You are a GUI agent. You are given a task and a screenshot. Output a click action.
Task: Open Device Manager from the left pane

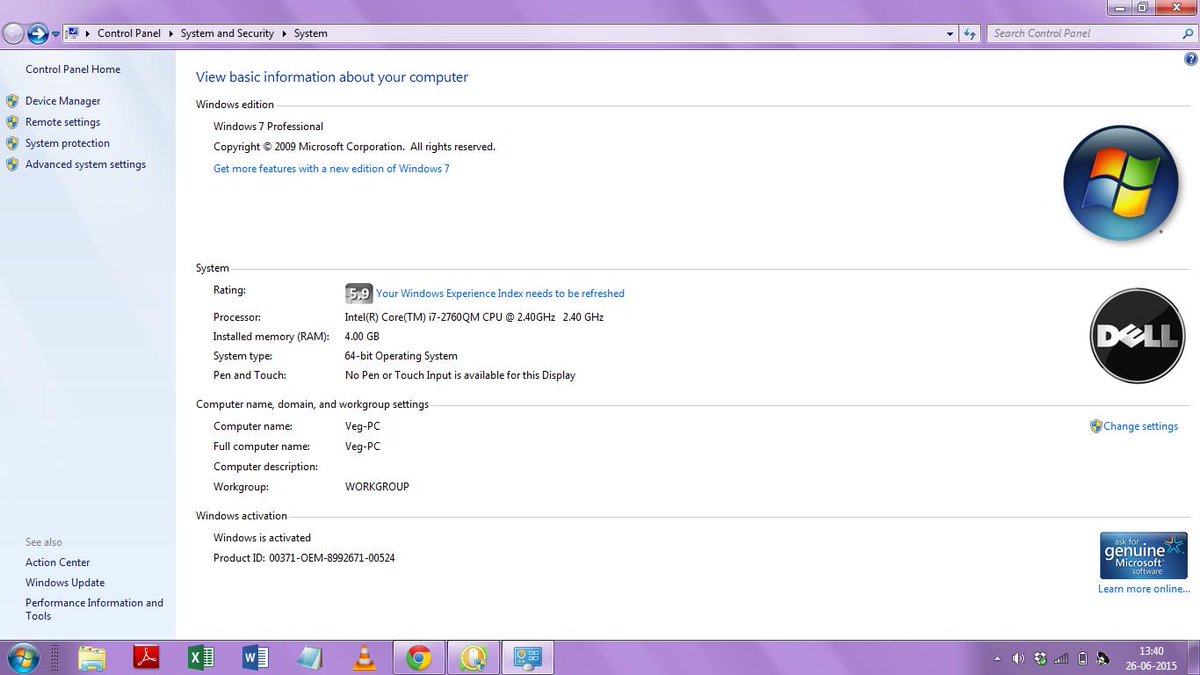63,101
